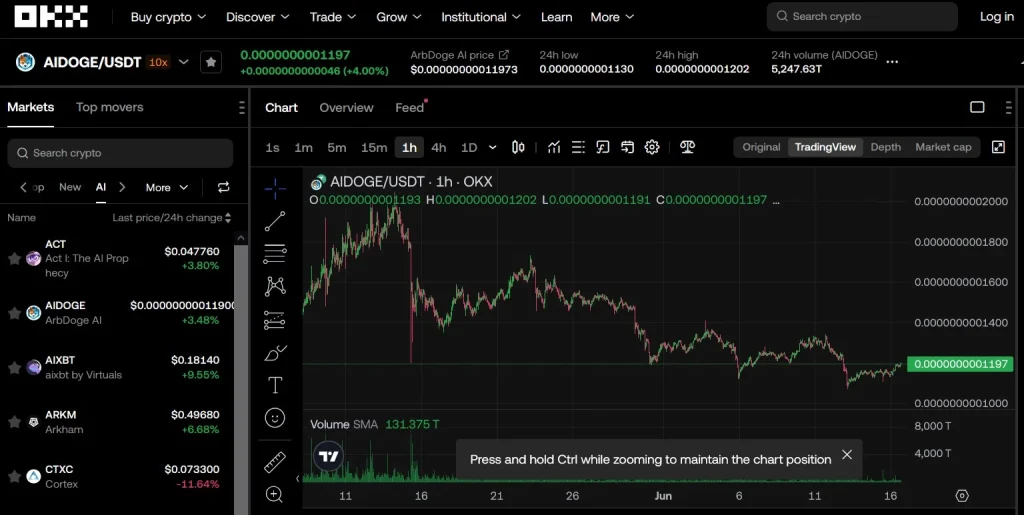Viewport: 1024px width, 515px height.
Task: Open the Feed tab
Action: pos(409,108)
